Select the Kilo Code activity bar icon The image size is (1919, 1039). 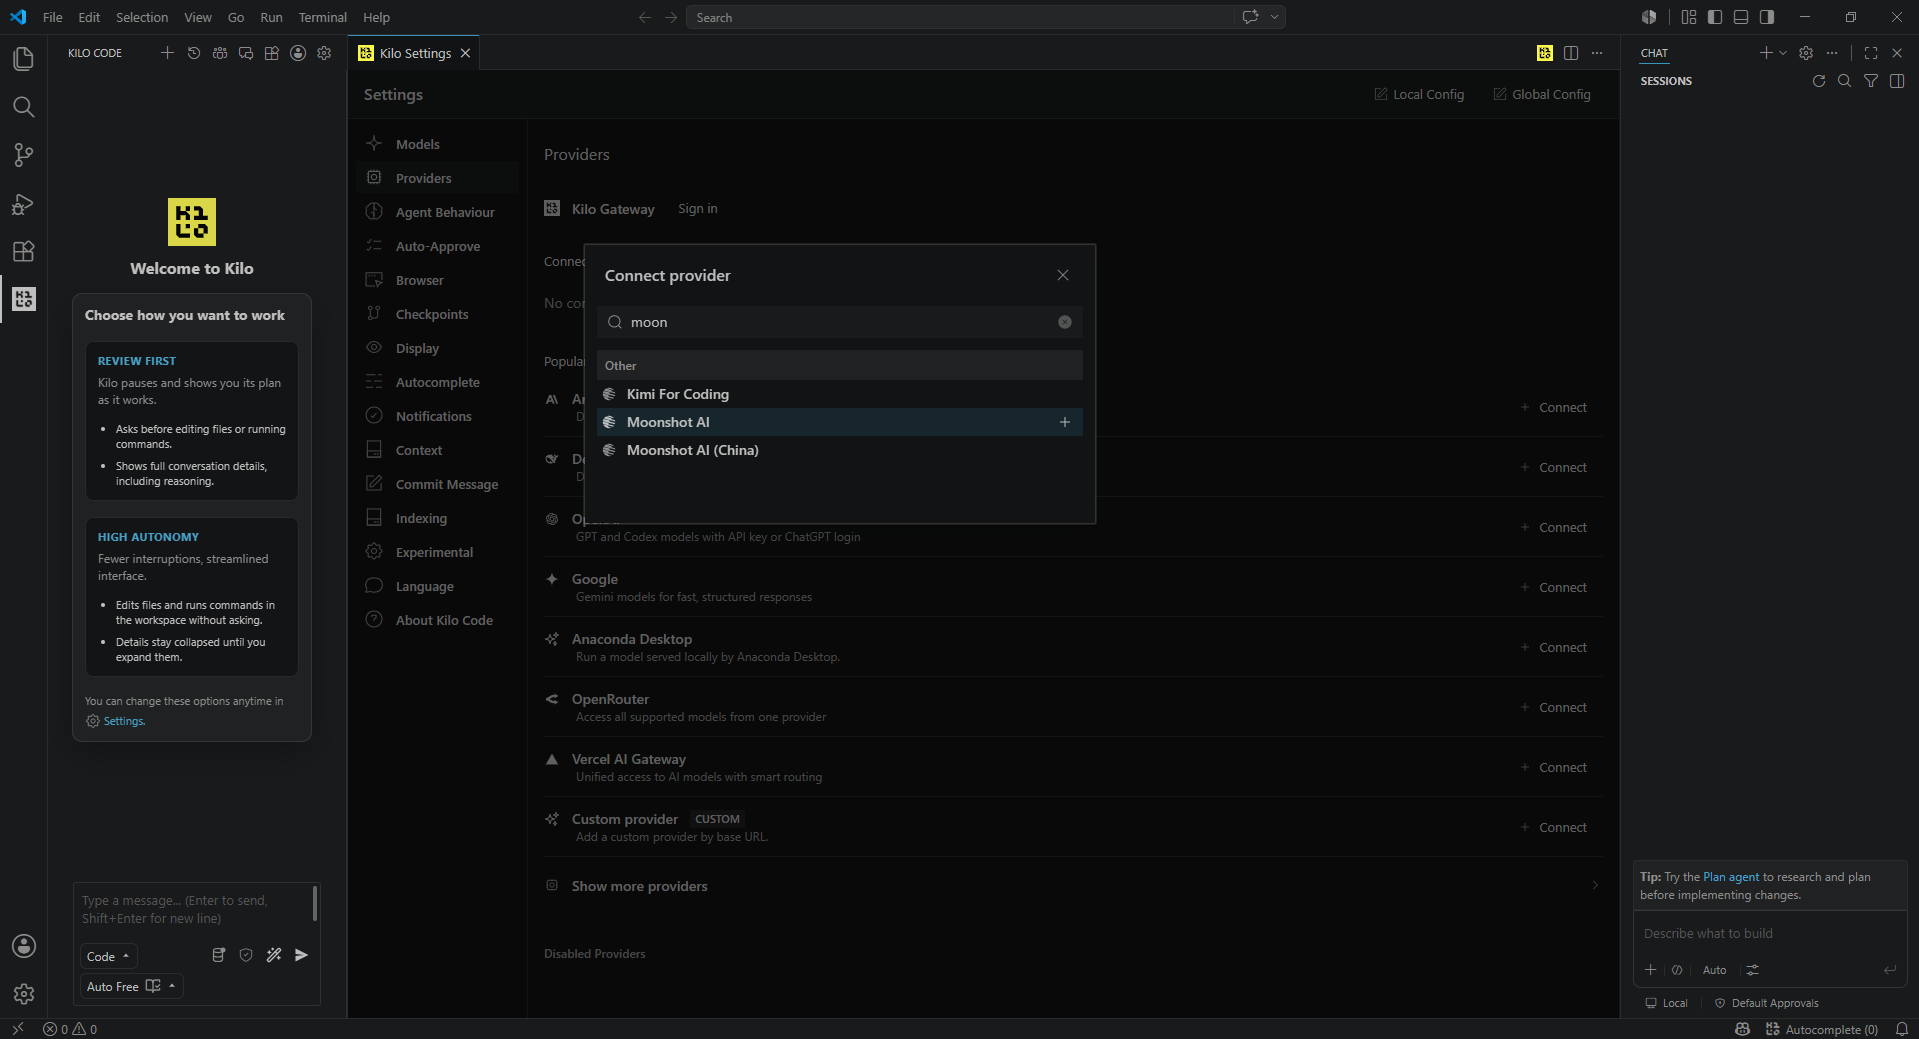(x=23, y=299)
